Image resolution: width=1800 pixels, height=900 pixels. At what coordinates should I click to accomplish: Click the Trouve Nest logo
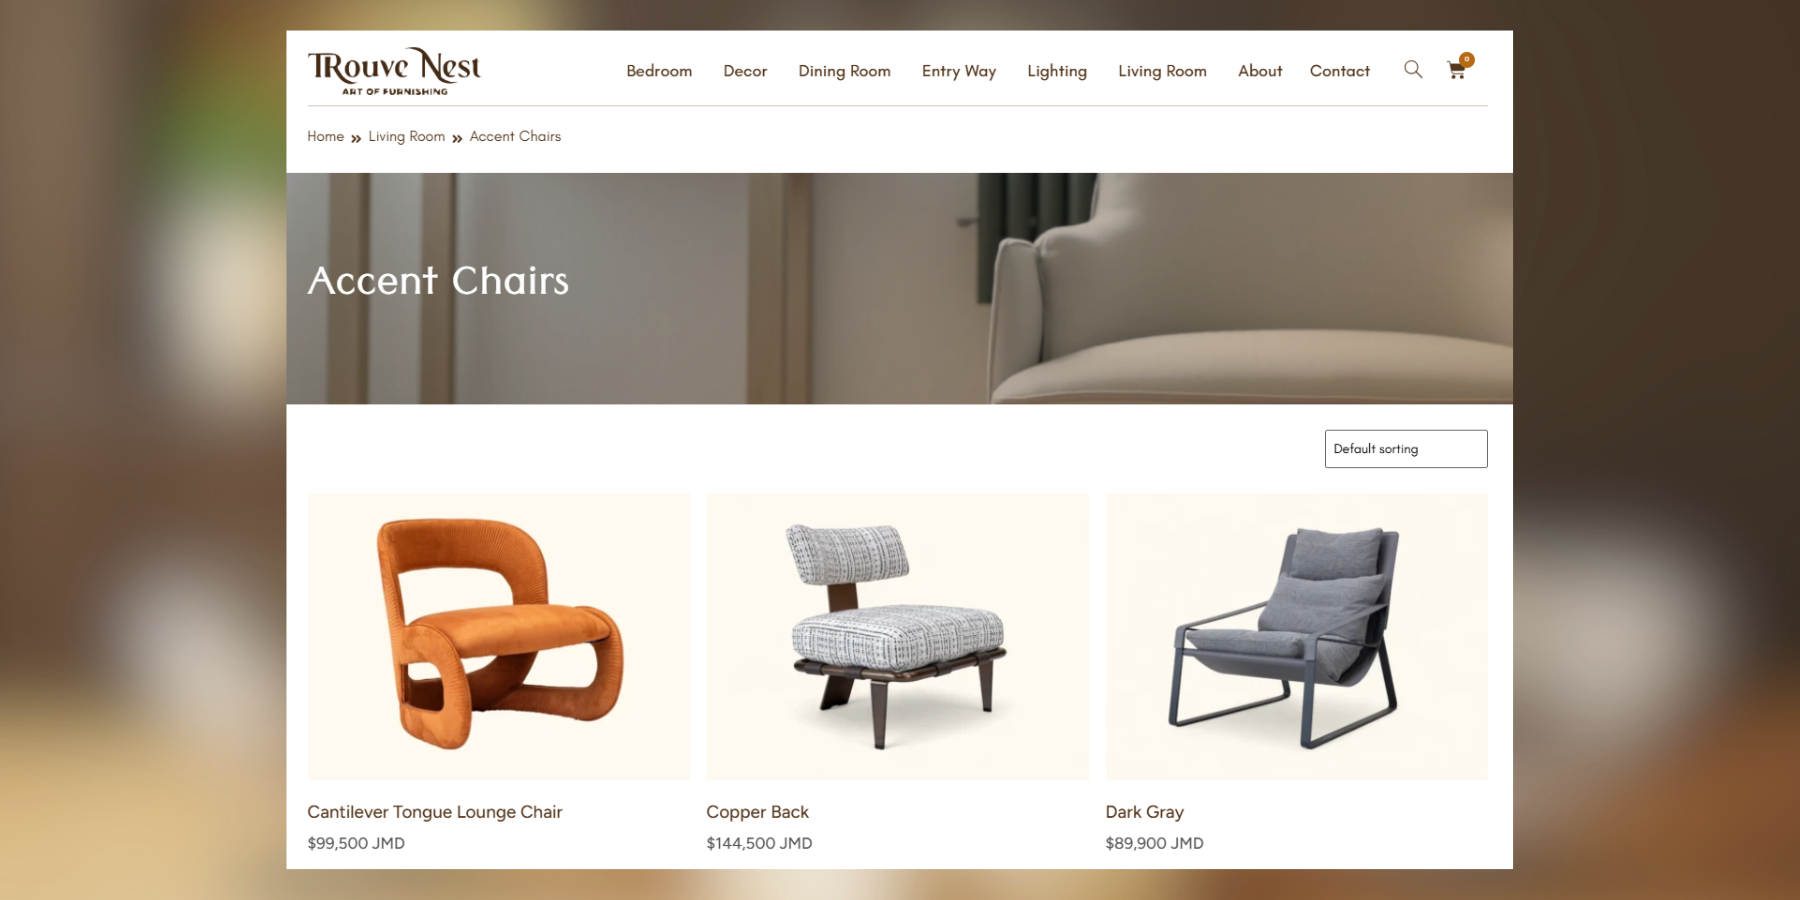[394, 71]
